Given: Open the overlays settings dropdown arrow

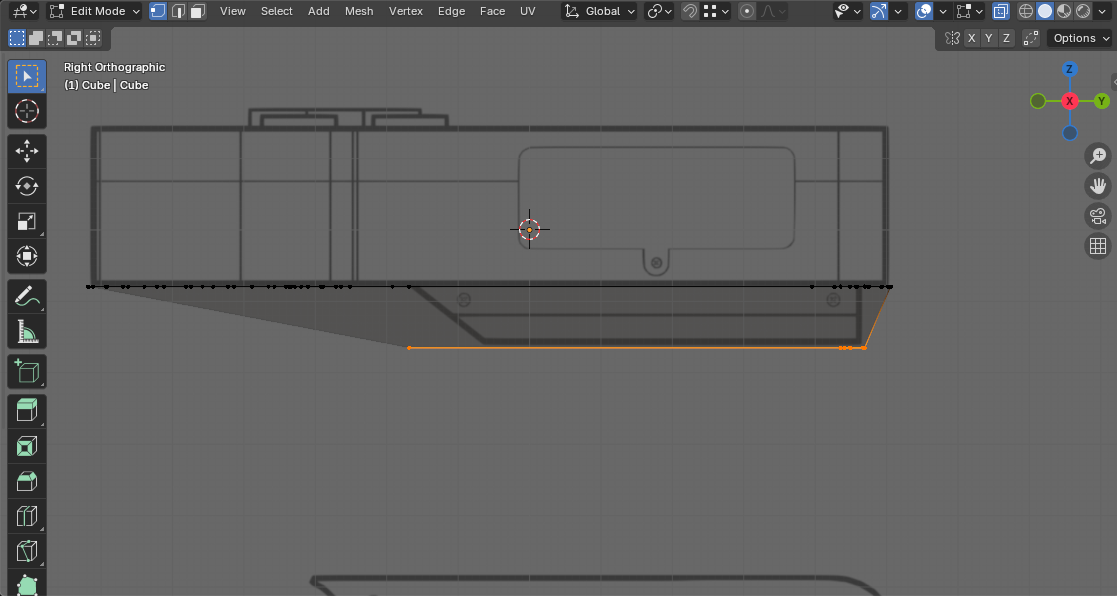Looking at the screenshot, I should coord(943,11).
